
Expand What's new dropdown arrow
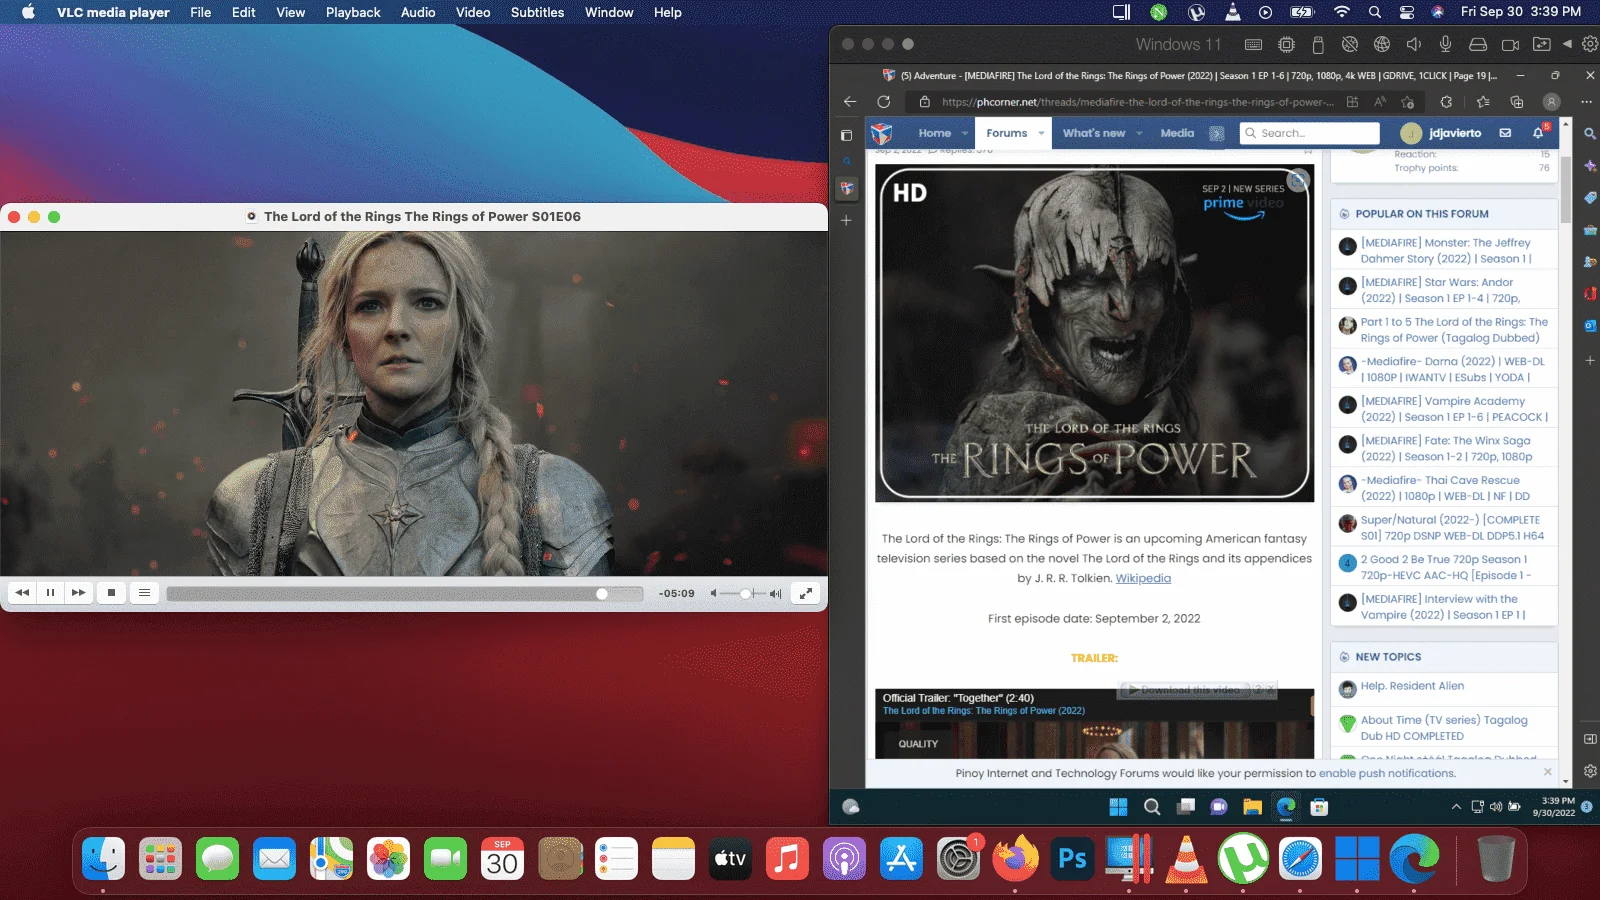point(1139,133)
